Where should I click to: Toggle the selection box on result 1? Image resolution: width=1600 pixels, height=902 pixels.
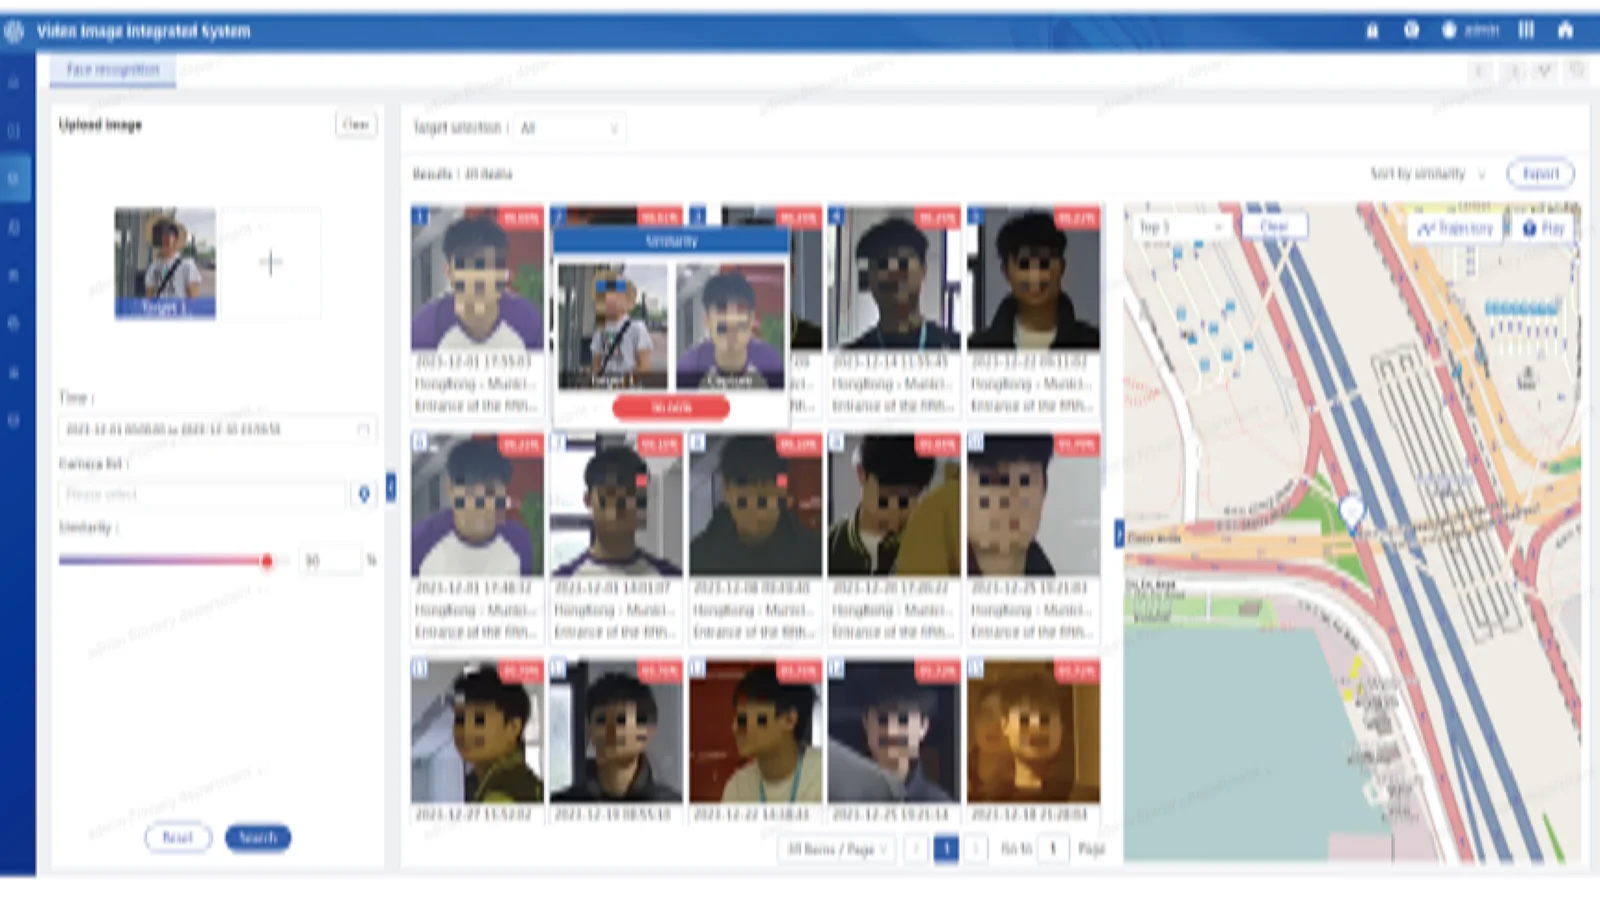pos(421,215)
